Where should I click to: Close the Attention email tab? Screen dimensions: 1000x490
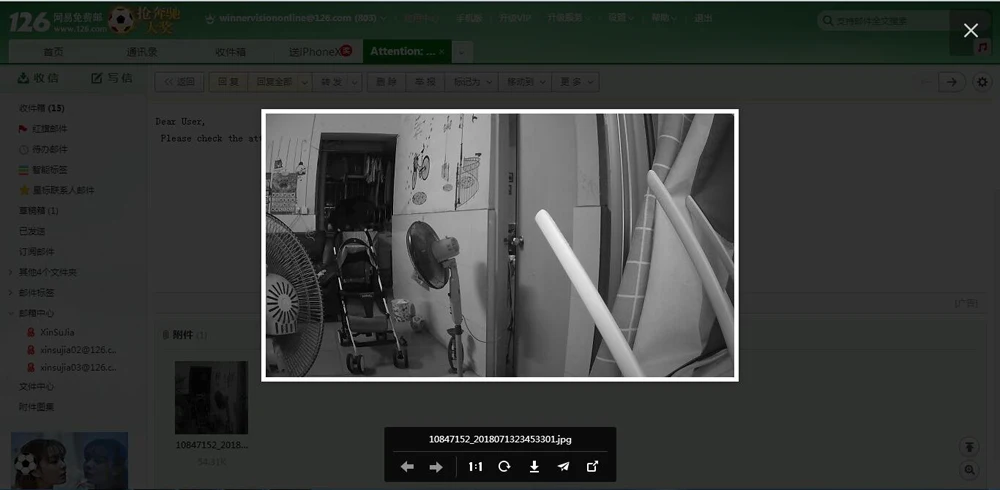(442, 52)
